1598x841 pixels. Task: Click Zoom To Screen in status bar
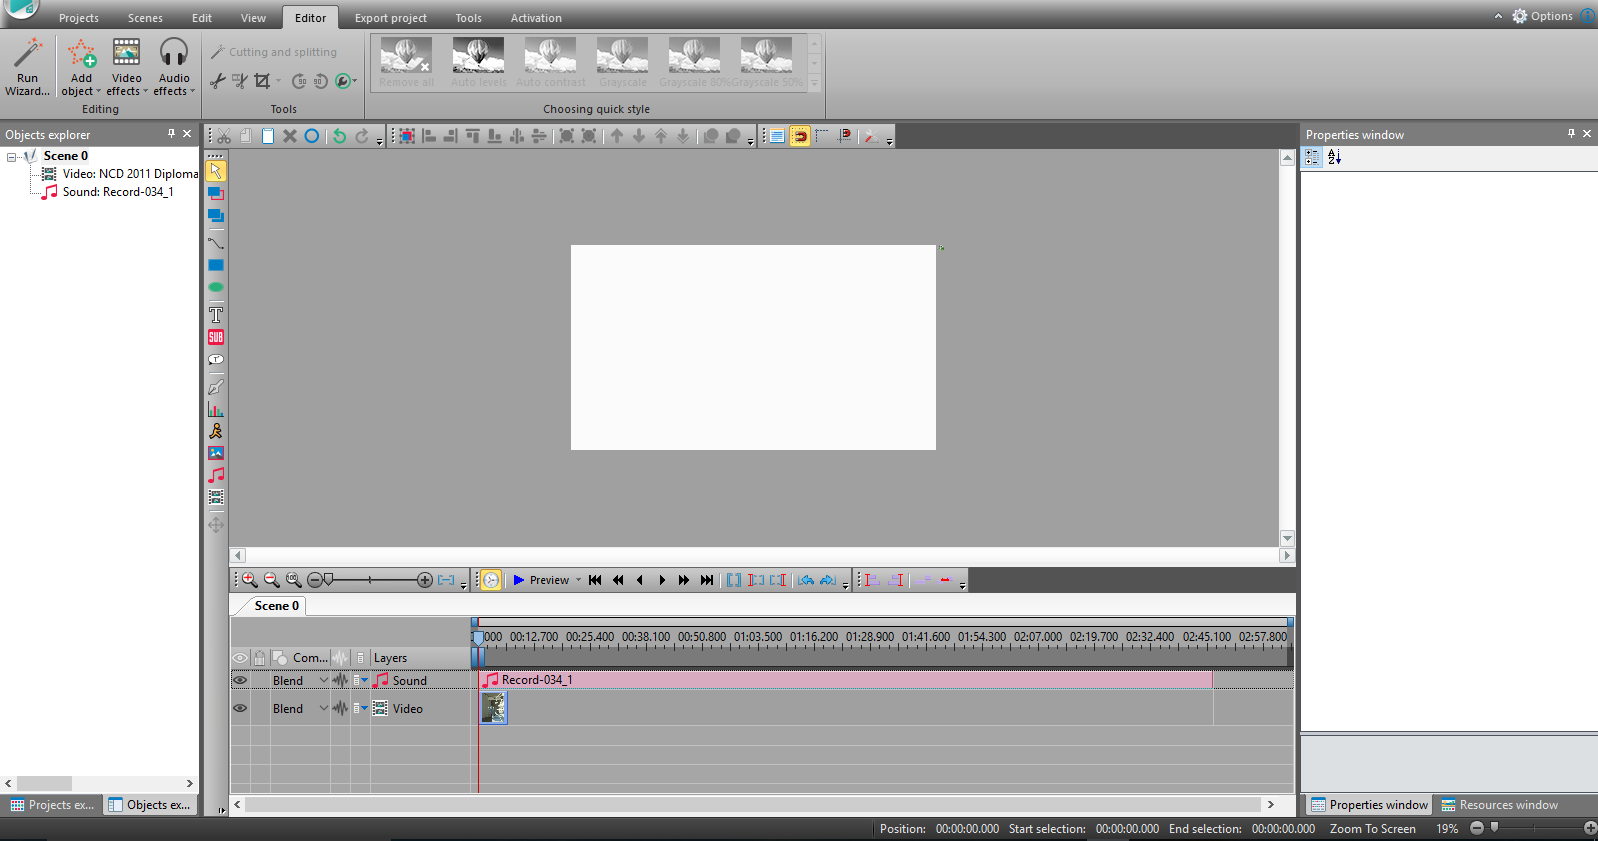pyautogui.click(x=1372, y=829)
